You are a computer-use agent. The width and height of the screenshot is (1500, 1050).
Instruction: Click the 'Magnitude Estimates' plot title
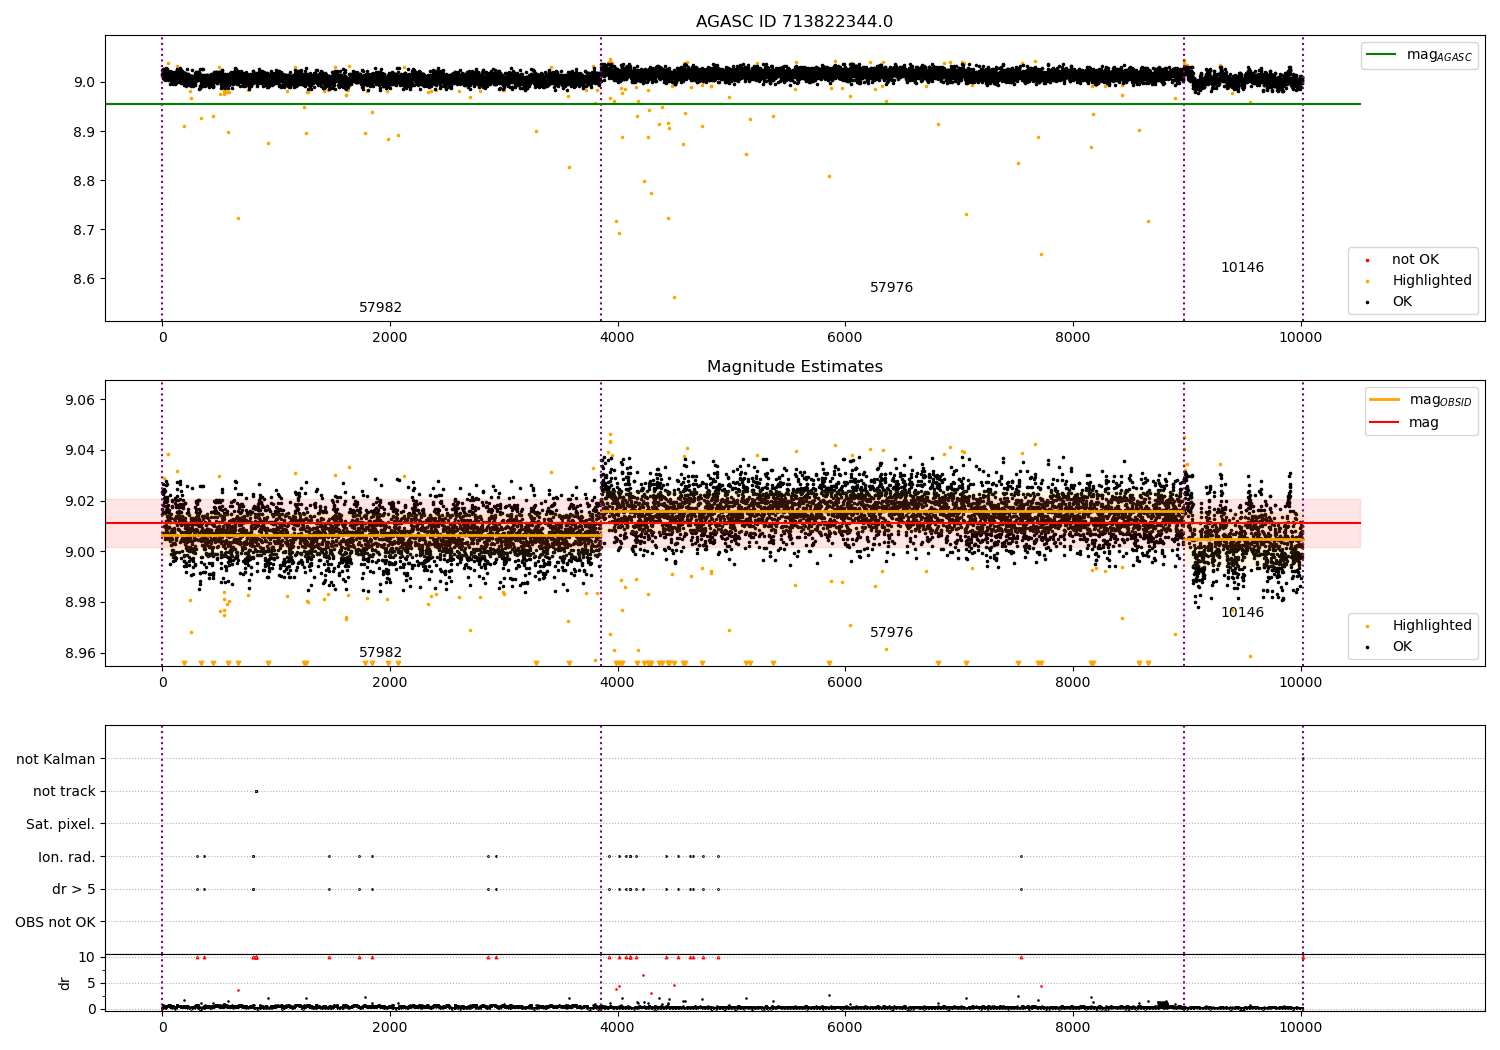coord(794,367)
